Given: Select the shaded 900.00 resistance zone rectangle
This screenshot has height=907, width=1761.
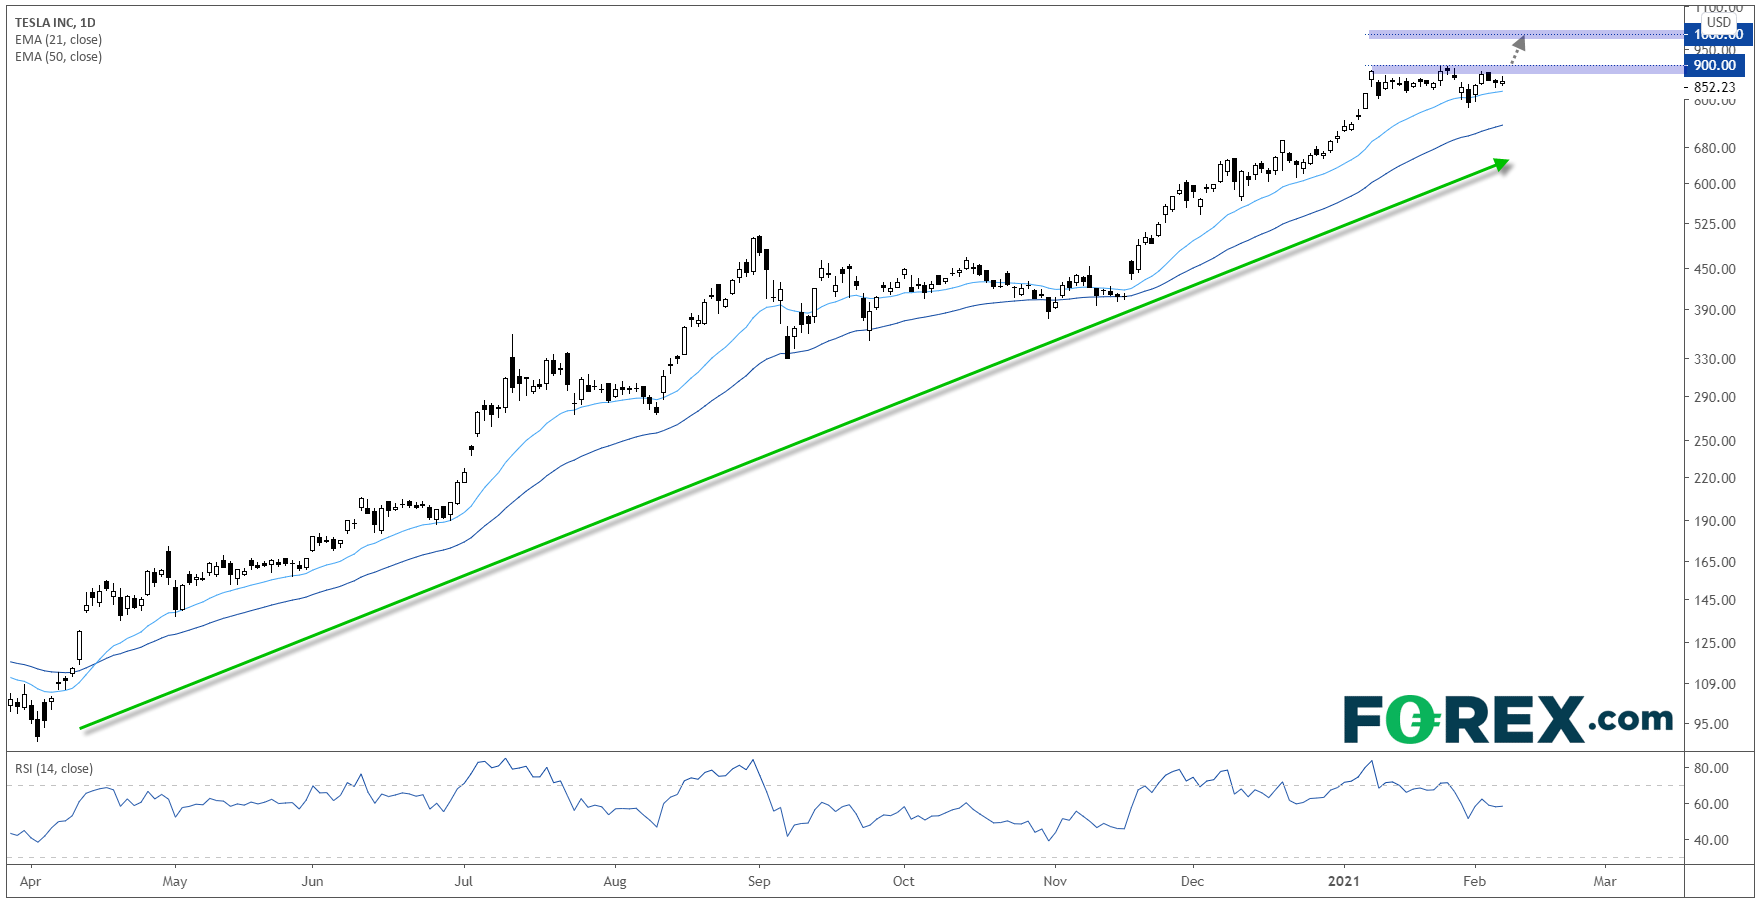Looking at the screenshot, I should coord(1527,70).
